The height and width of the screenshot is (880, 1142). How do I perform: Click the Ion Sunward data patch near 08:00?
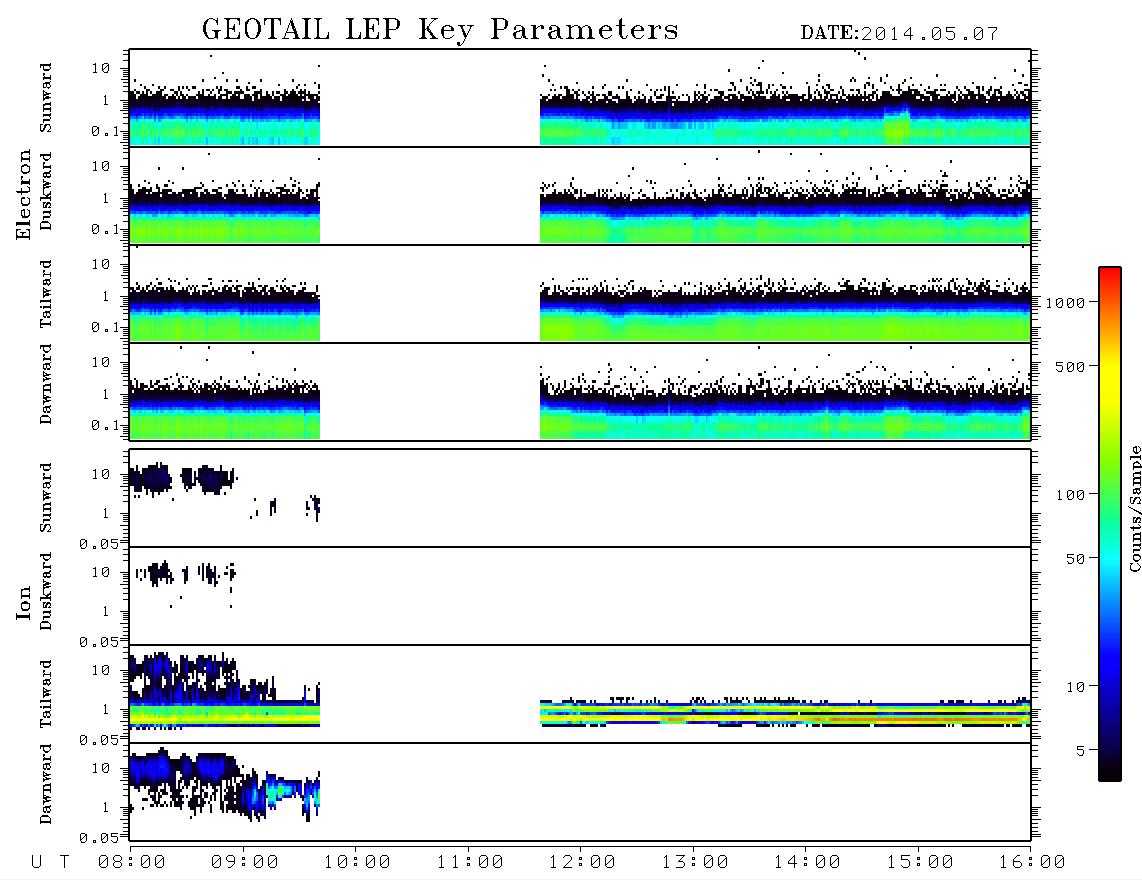[150, 479]
